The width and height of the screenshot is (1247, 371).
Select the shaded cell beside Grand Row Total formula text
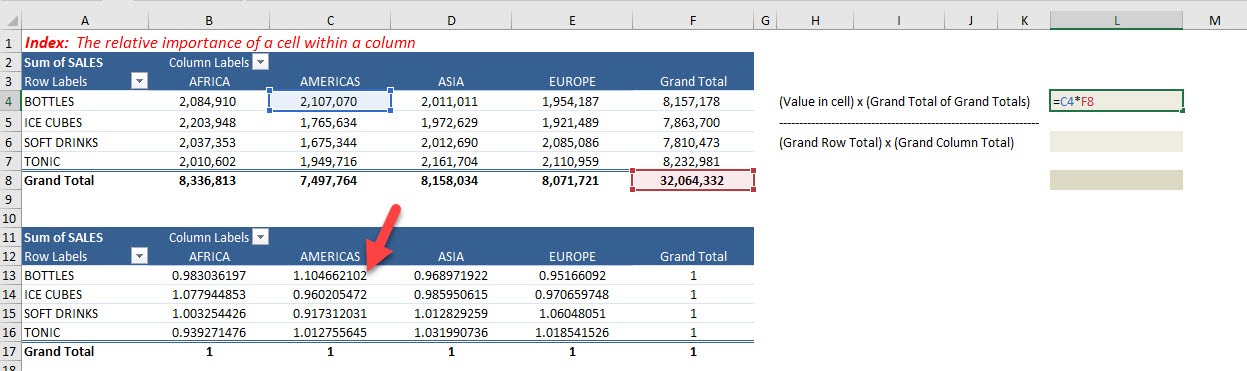click(1116, 141)
